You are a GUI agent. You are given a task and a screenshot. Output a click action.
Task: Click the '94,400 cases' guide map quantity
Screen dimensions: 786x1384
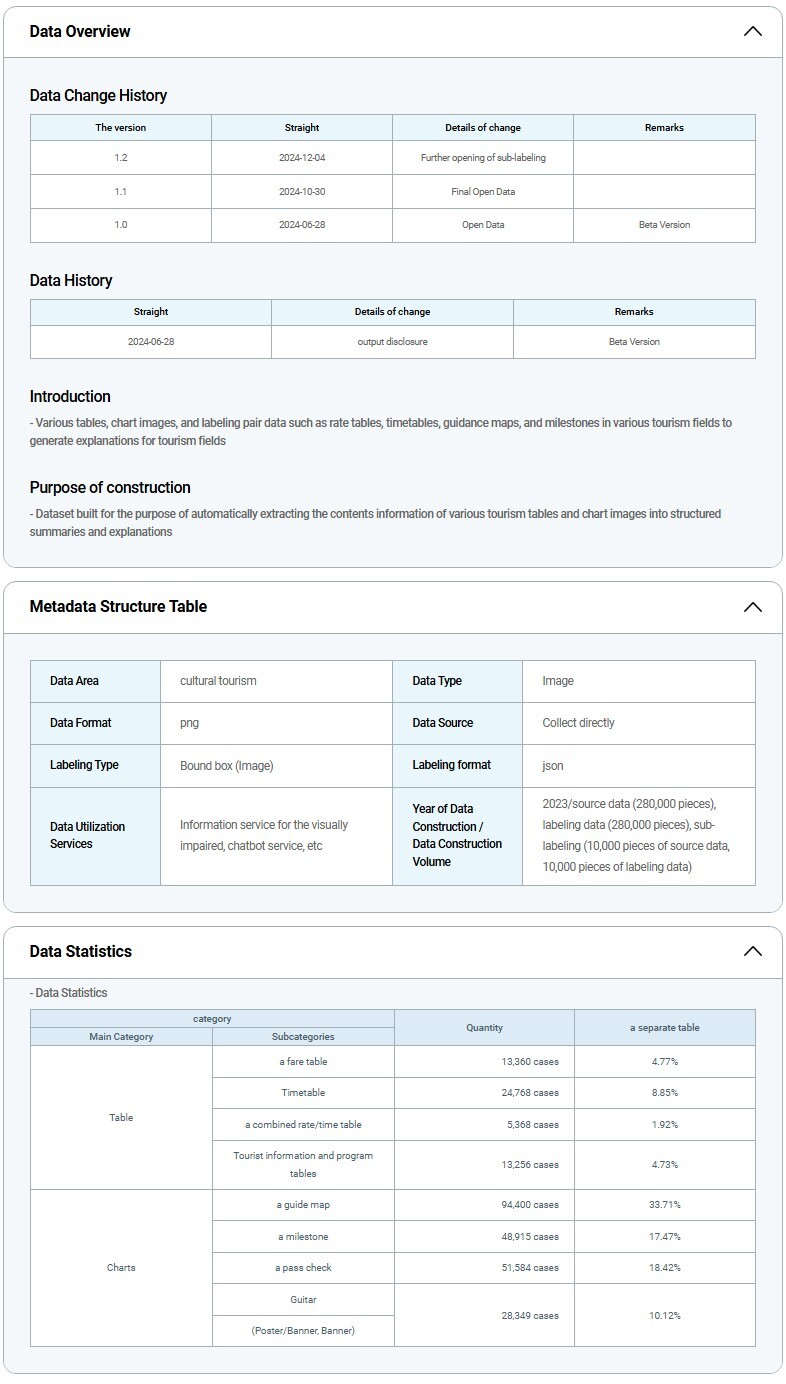coord(530,1205)
